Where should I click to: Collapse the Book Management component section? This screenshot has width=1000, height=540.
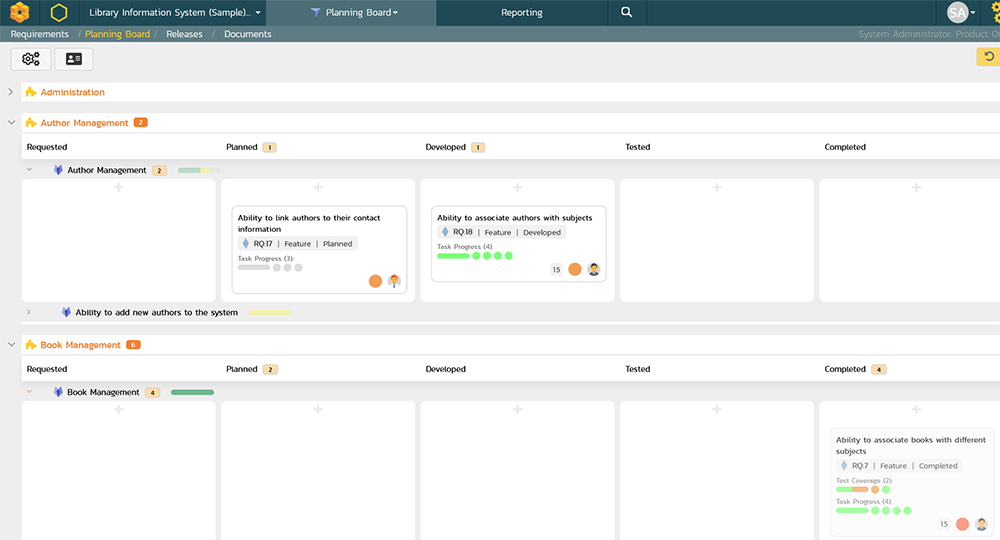point(11,345)
